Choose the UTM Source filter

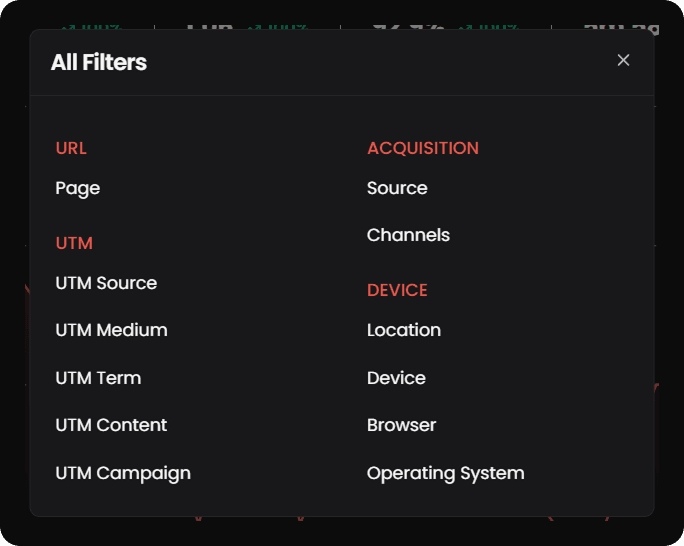[106, 283]
